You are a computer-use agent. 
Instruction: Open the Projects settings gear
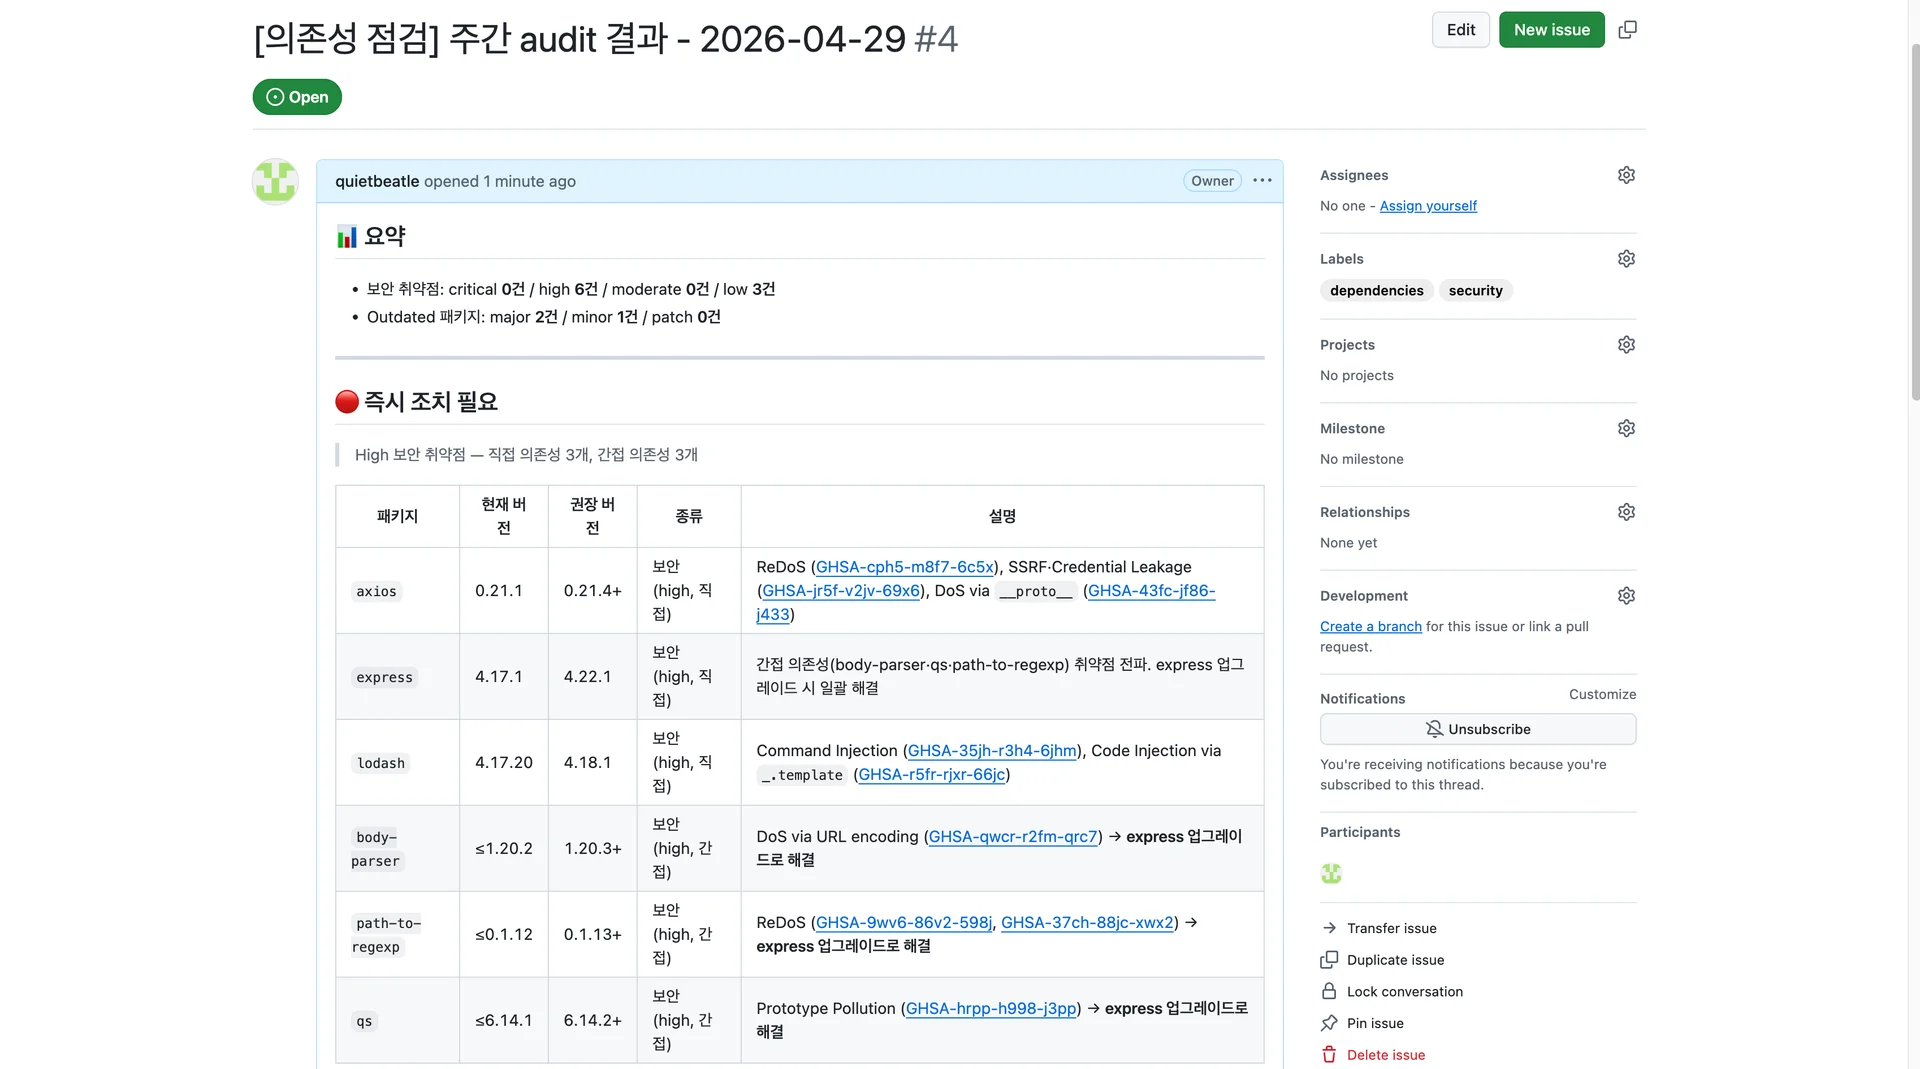(1625, 344)
